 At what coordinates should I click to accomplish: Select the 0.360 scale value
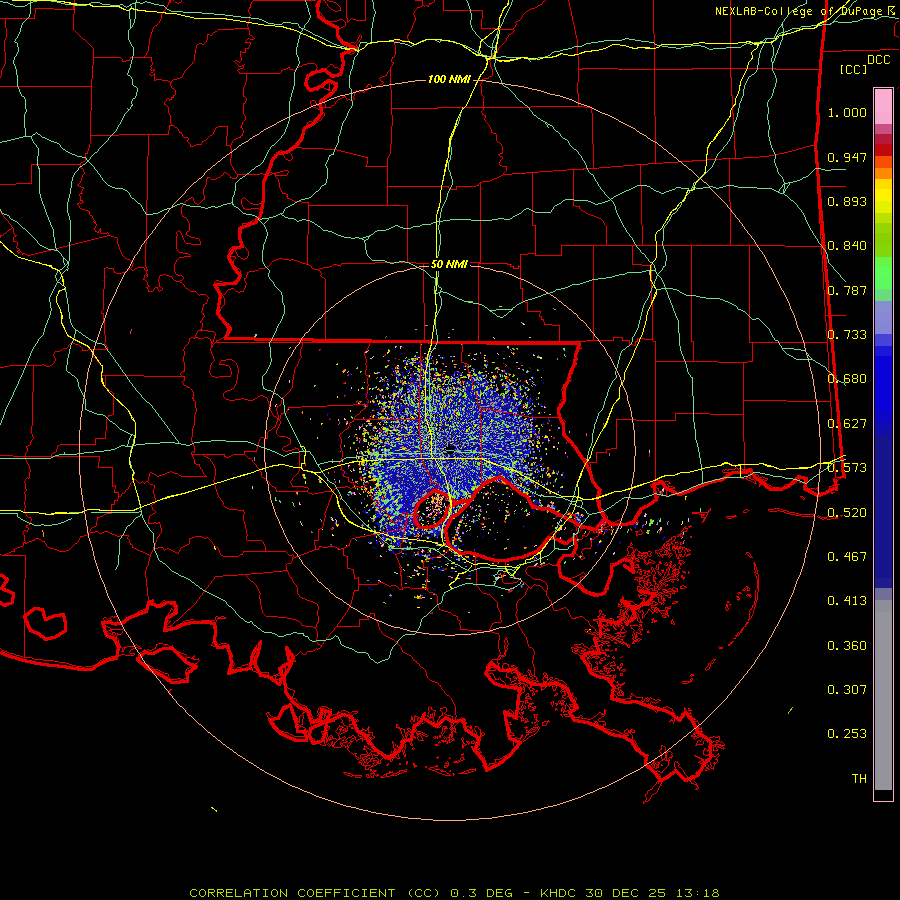(847, 646)
